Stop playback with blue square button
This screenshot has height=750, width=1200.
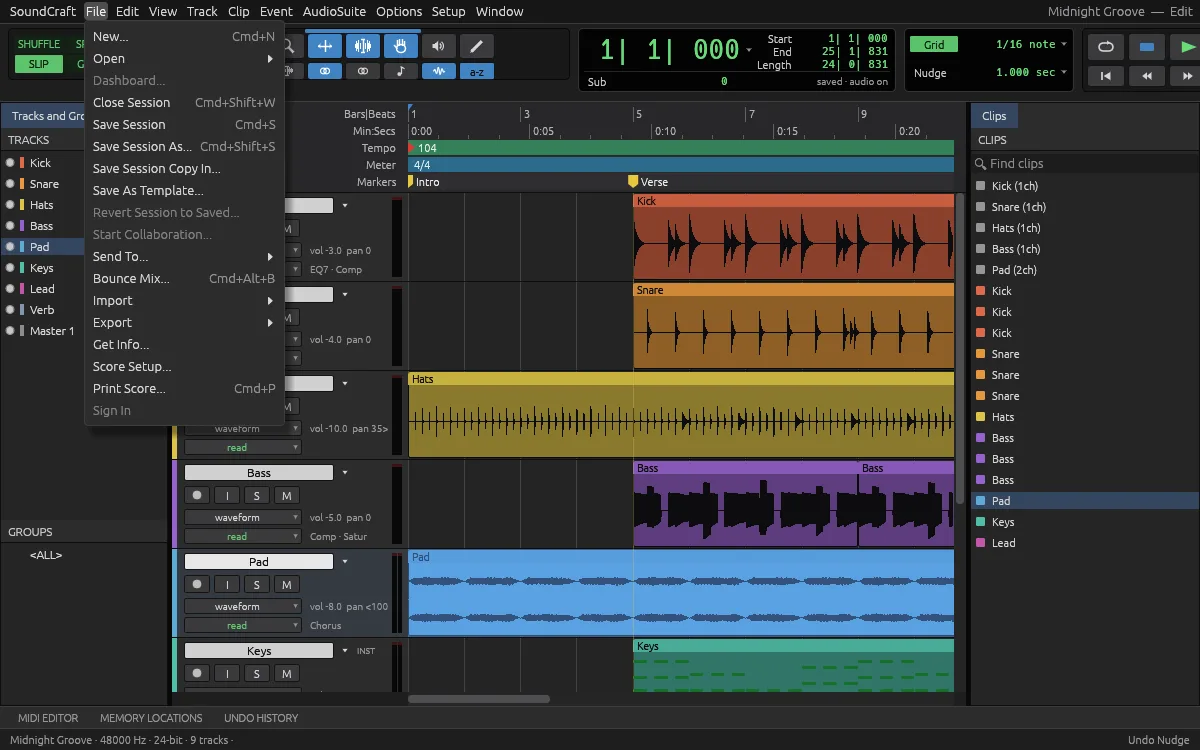[1147, 47]
